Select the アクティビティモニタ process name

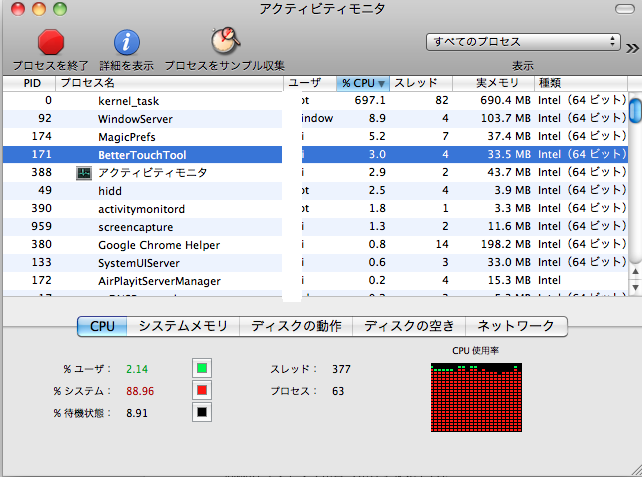point(153,172)
